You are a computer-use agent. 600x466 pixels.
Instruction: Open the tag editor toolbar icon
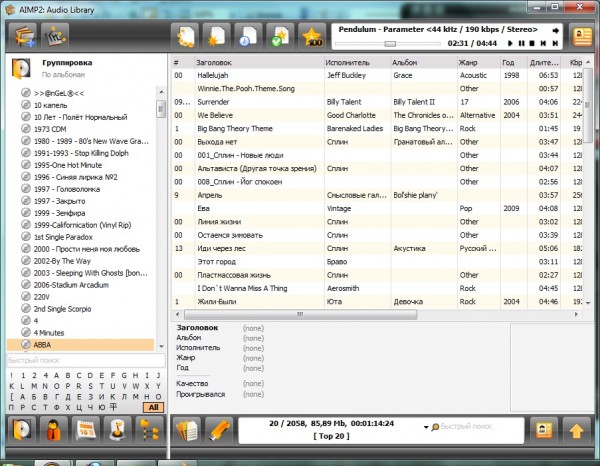point(55,36)
